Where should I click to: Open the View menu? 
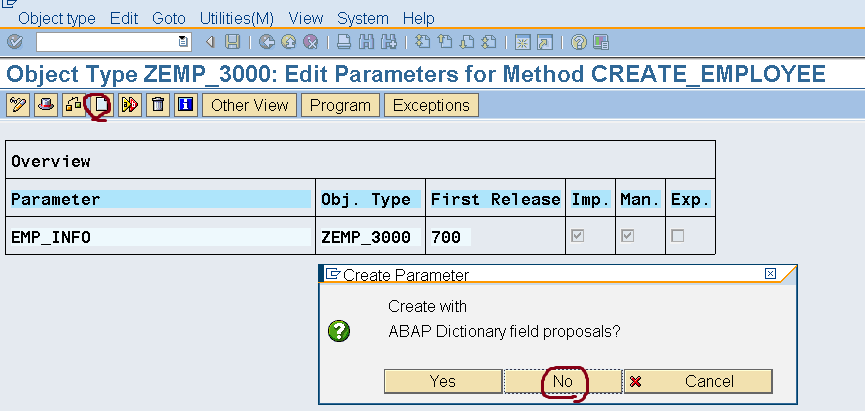306,18
